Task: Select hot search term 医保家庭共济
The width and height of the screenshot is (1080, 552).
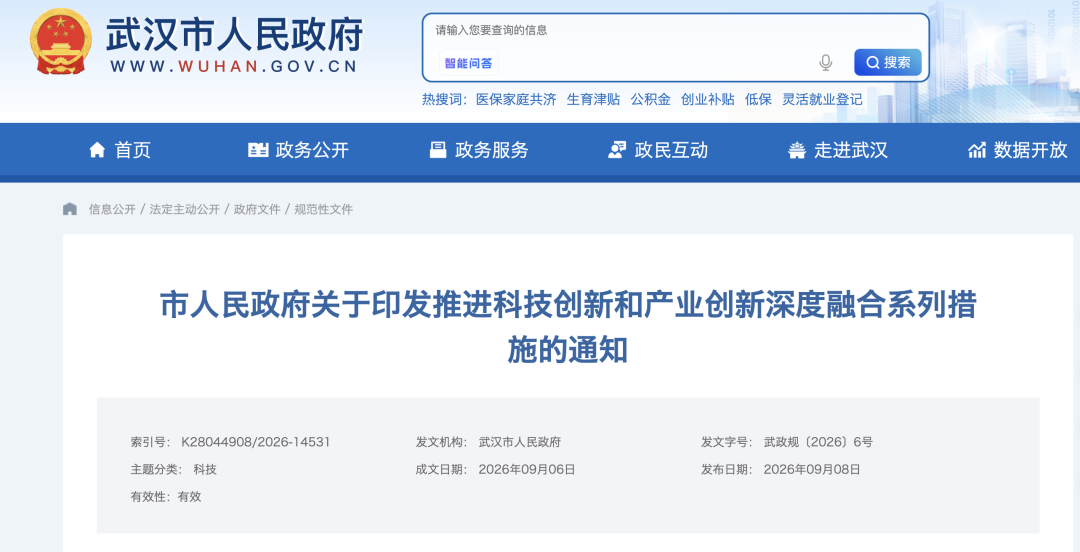Action: pos(516,99)
